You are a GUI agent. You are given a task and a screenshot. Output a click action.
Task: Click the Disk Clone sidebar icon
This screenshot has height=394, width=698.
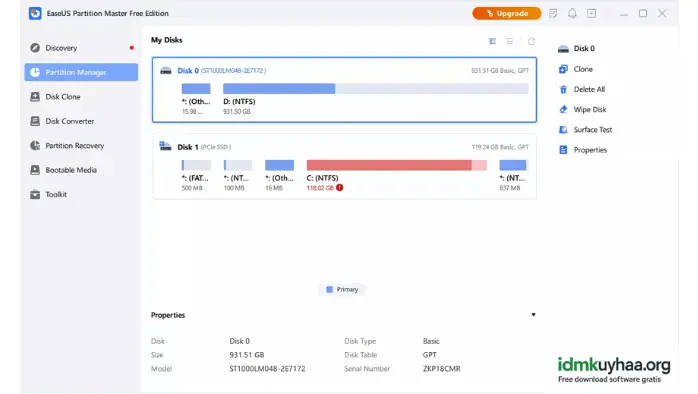[35, 97]
